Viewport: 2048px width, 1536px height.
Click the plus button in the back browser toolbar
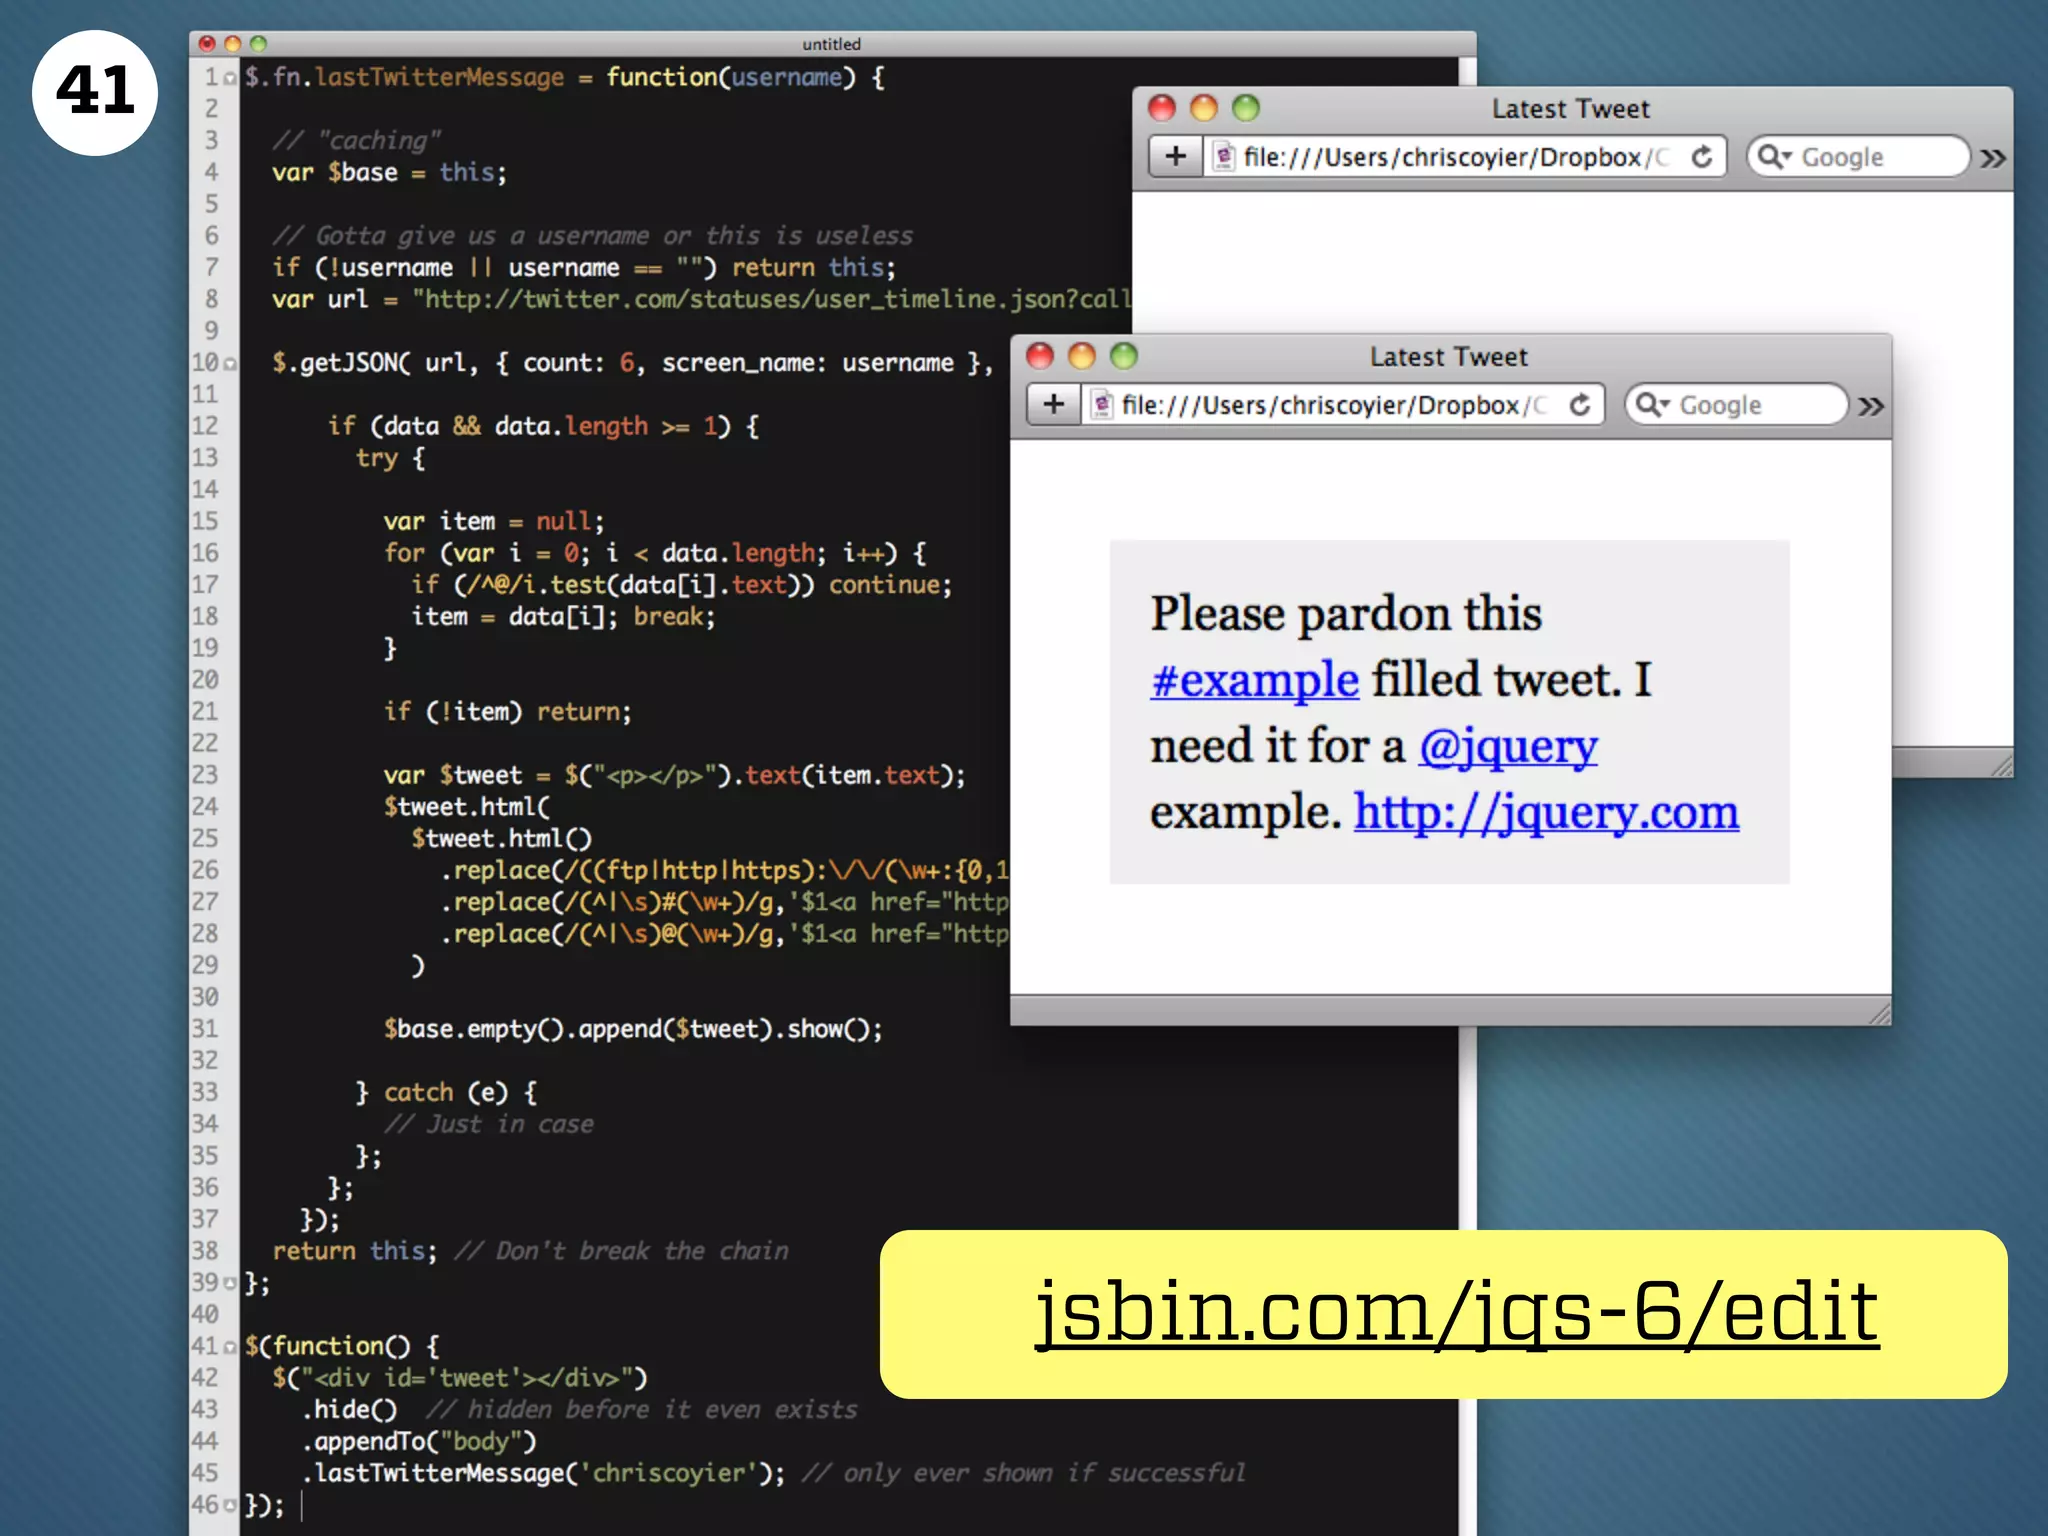[1175, 157]
